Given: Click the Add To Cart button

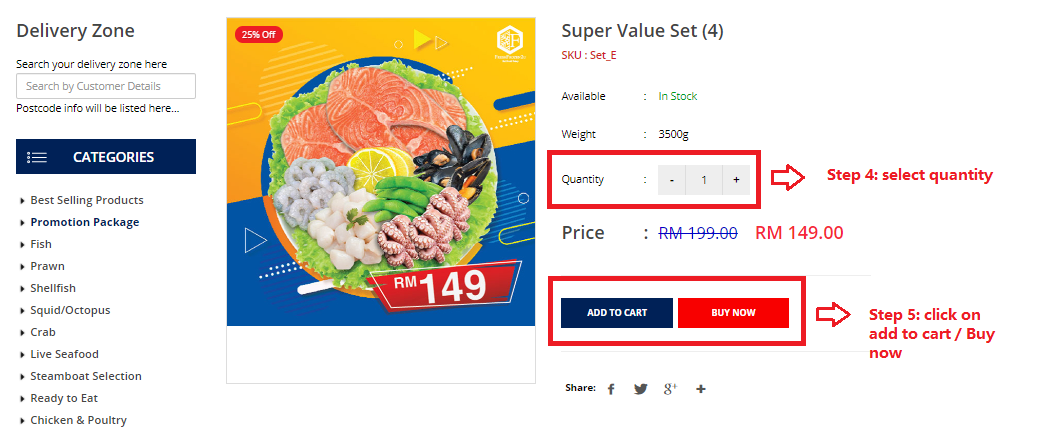Looking at the screenshot, I should click(616, 313).
